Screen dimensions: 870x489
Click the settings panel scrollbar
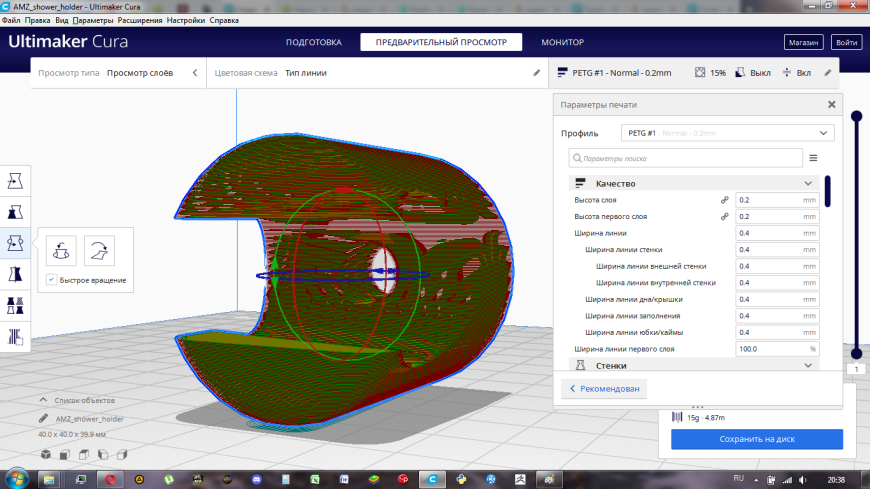point(827,191)
